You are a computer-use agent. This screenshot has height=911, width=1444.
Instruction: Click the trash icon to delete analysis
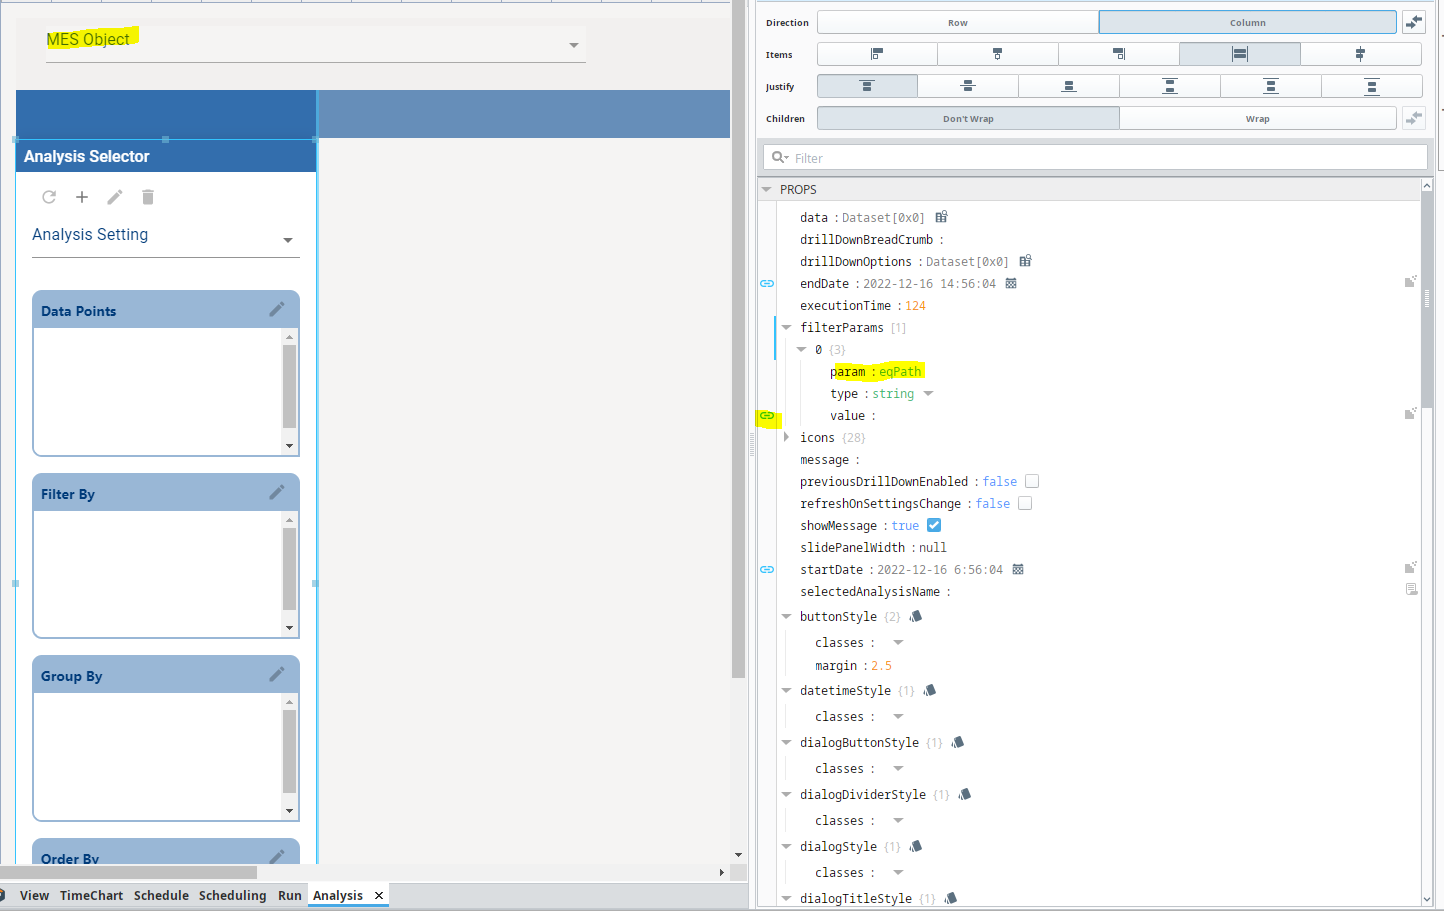pyautogui.click(x=148, y=197)
